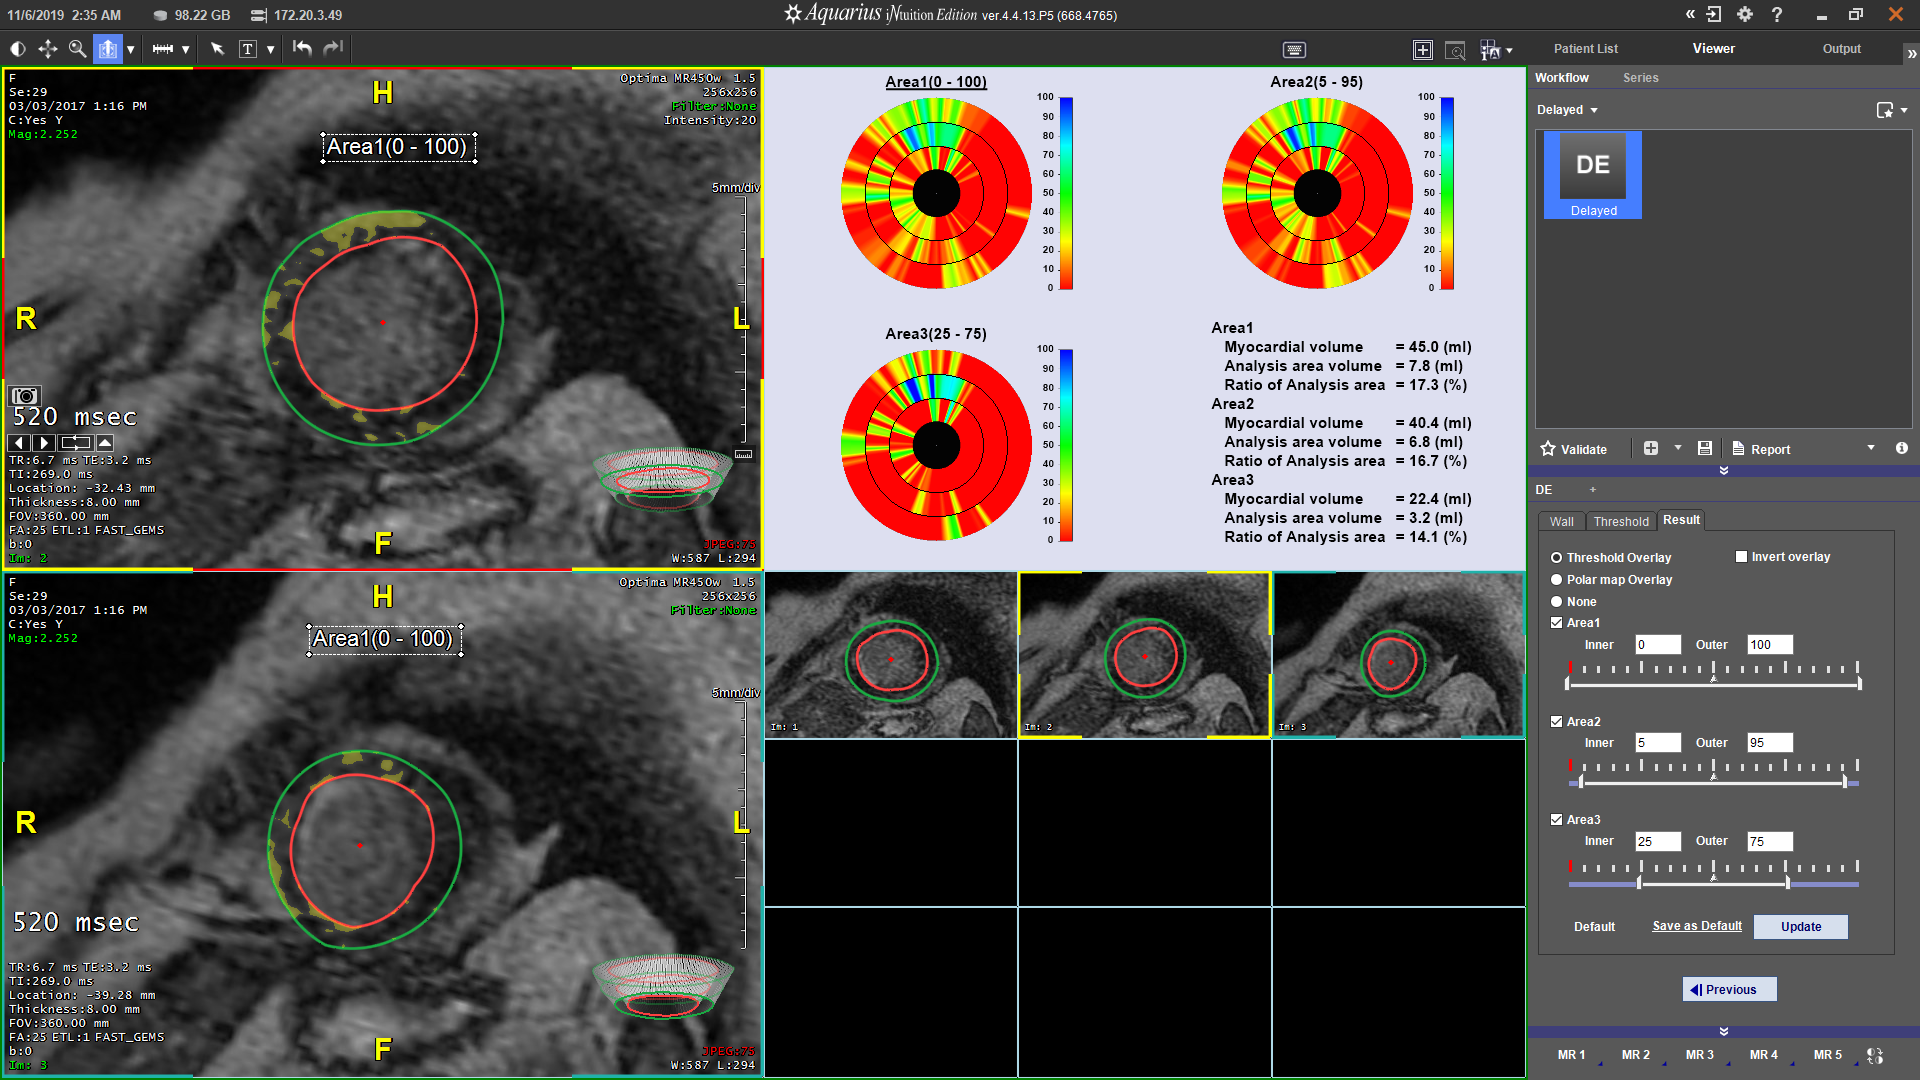Select None overlay radio button
The image size is (1920, 1080).
[x=1556, y=601]
